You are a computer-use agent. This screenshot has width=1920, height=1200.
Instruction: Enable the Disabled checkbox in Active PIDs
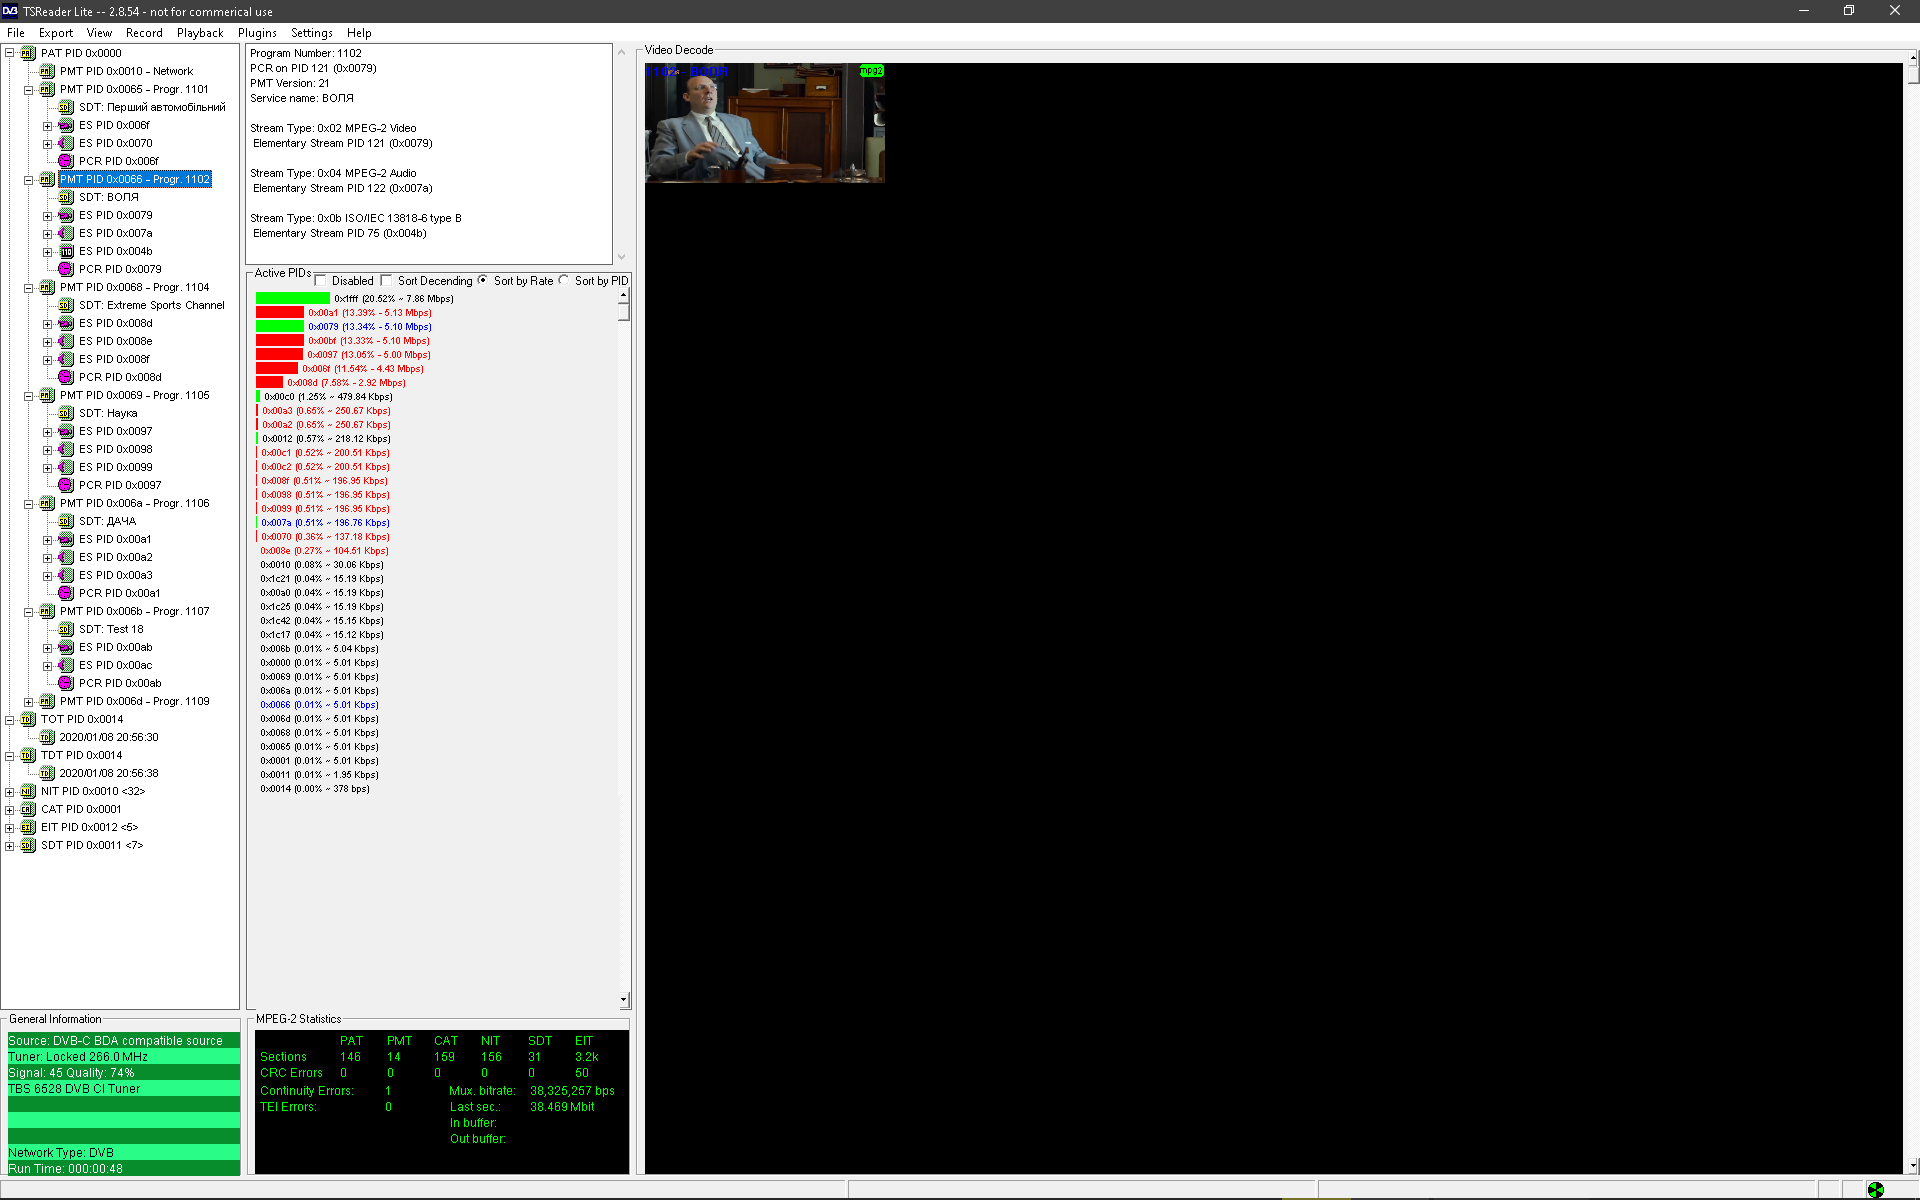[x=321, y=281]
